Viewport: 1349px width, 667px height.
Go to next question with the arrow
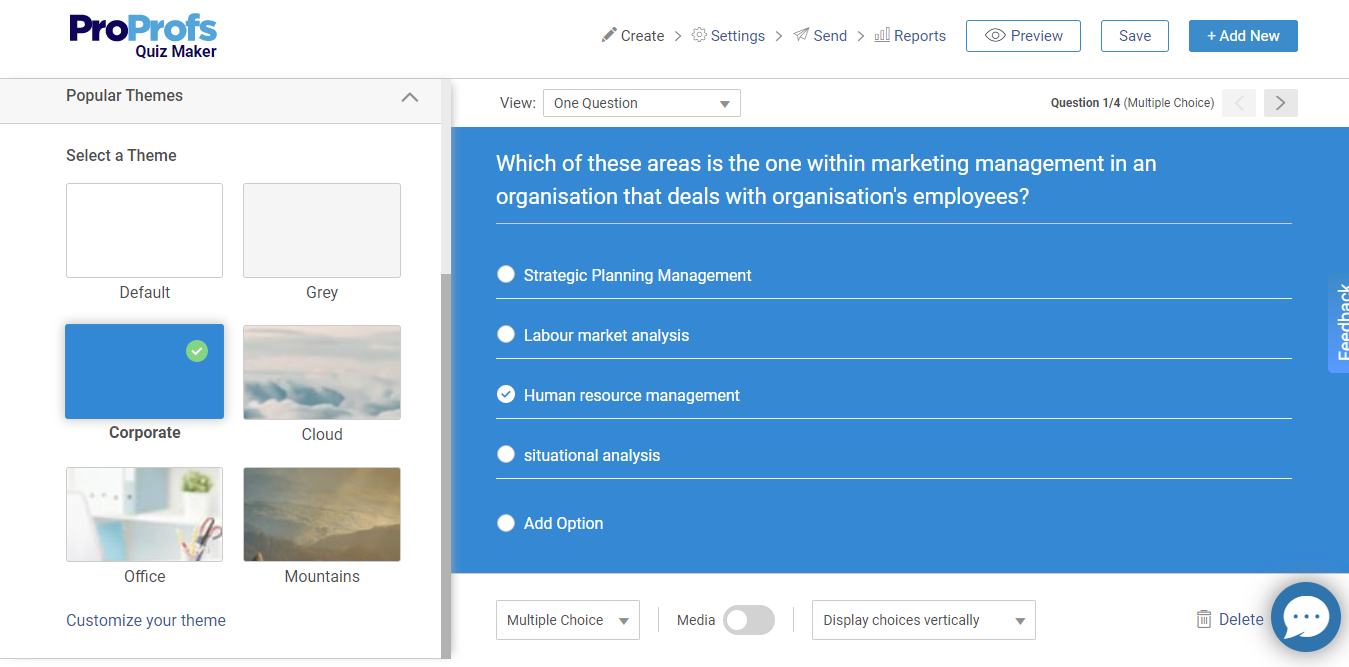[1280, 102]
